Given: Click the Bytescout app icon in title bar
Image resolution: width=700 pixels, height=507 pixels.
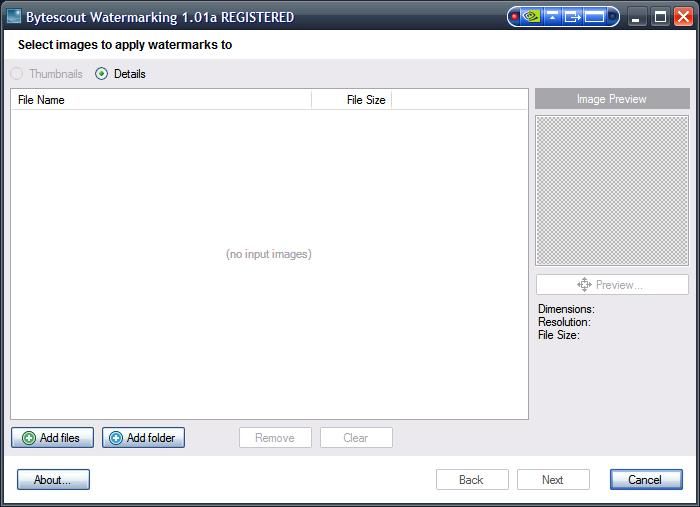Looking at the screenshot, I should [x=14, y=17].
